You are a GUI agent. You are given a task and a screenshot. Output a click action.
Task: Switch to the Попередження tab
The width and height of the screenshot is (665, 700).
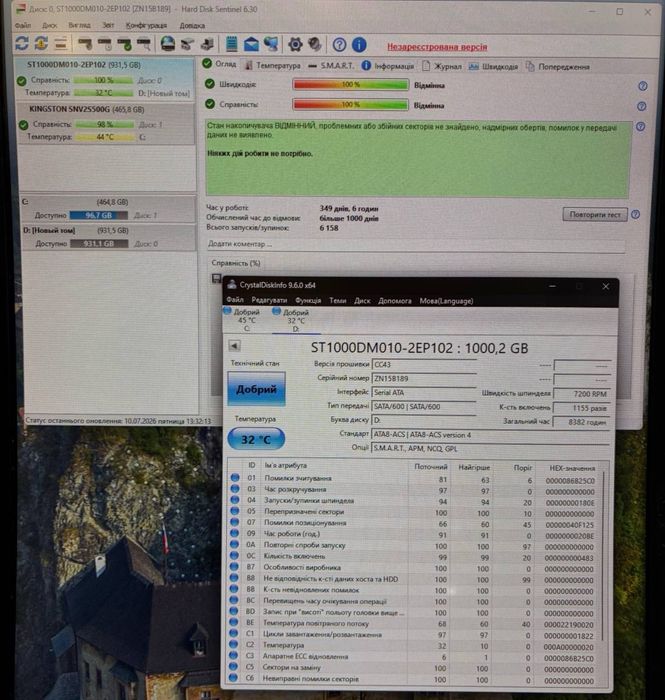[558, 67]
